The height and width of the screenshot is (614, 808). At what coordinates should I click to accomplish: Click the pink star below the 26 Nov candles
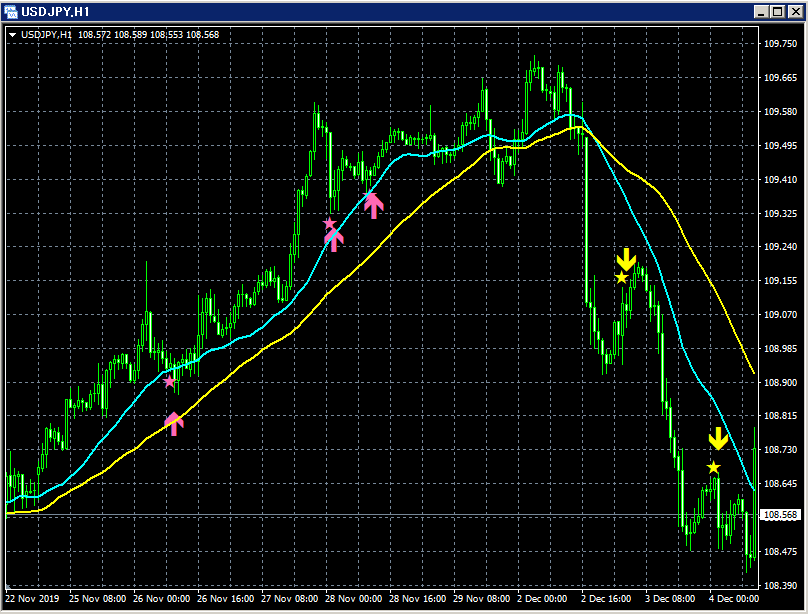tap(170, 382)
